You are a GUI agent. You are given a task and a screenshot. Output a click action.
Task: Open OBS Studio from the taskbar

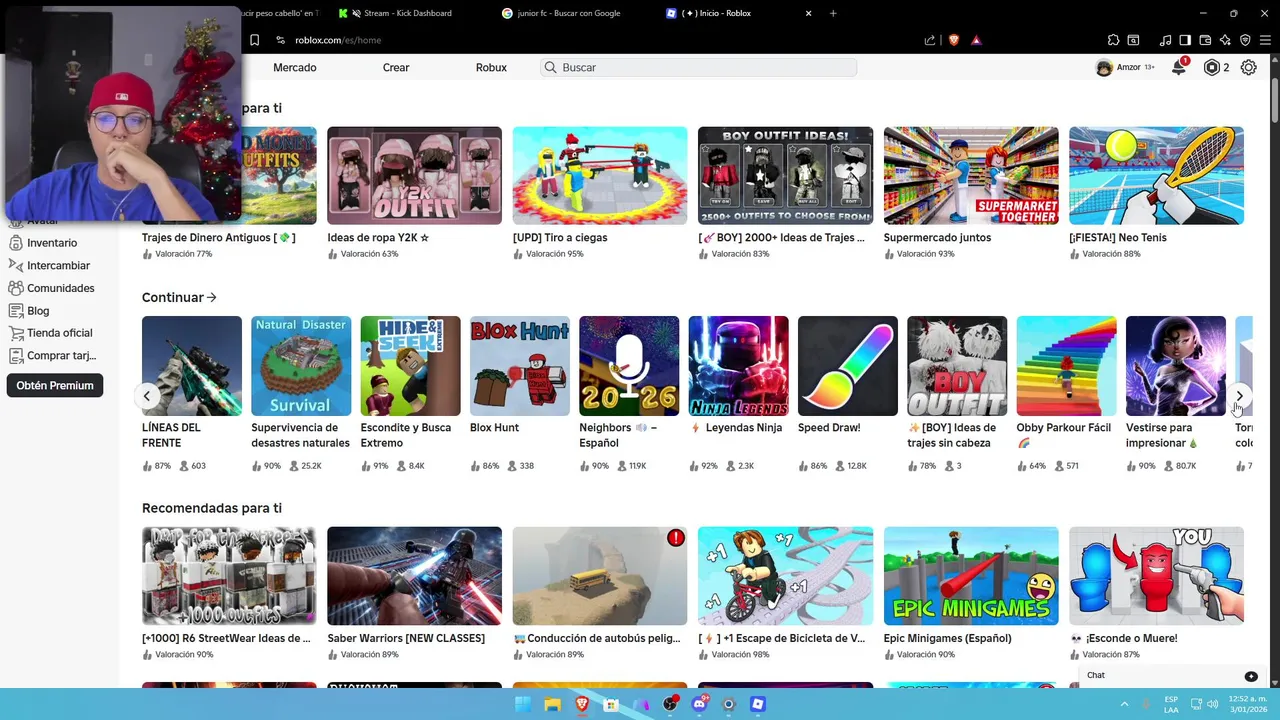(x=670, y=704)
